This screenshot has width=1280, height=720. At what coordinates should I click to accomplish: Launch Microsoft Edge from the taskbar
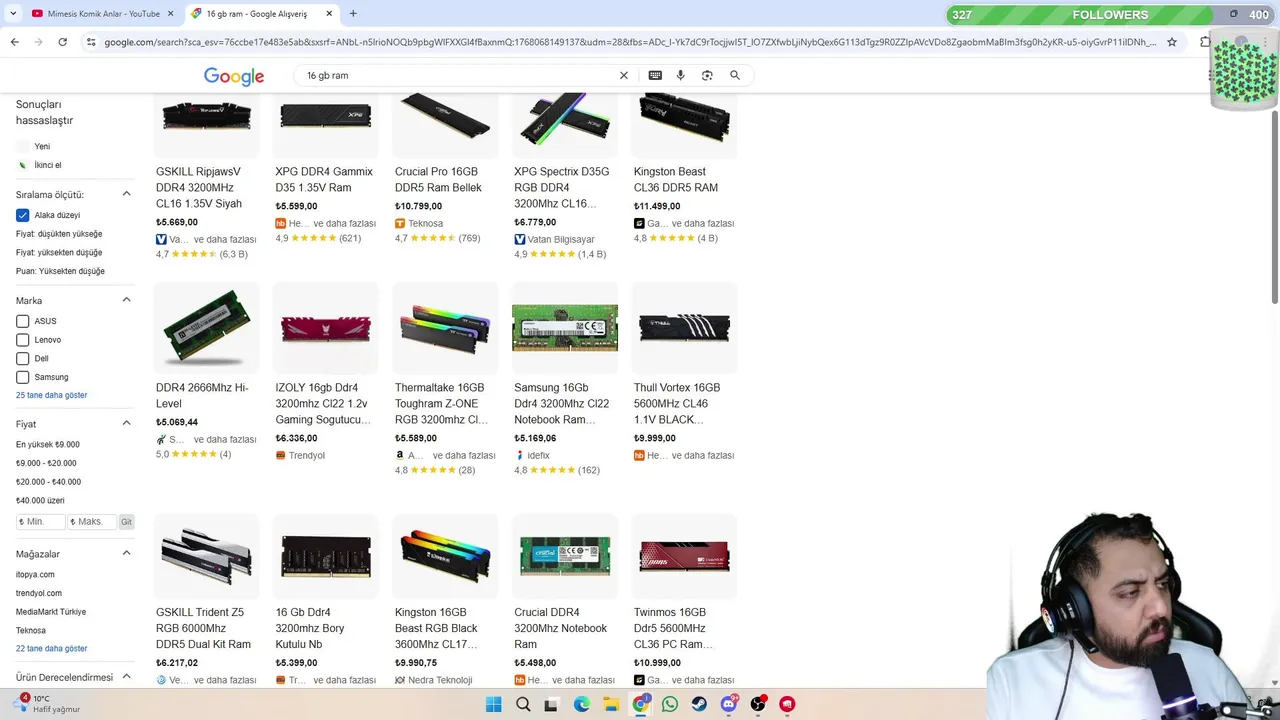[x=582, y=704]
